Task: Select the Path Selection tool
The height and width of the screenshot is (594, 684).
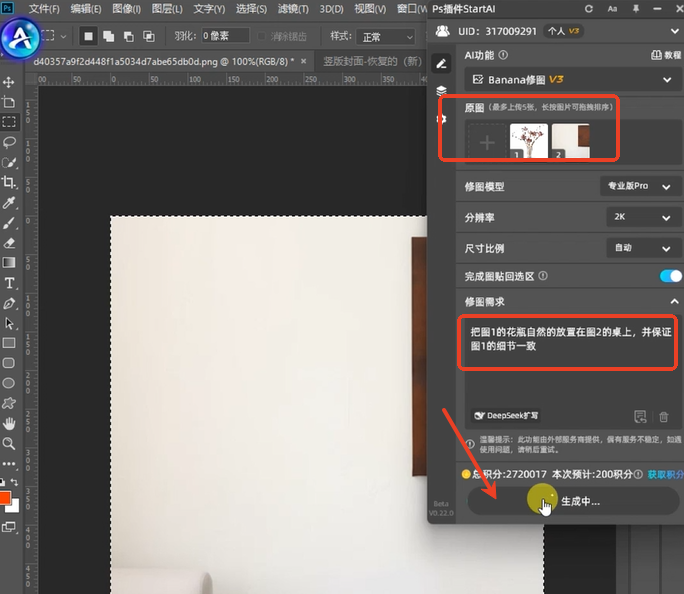Action: [x=9, y=323]
